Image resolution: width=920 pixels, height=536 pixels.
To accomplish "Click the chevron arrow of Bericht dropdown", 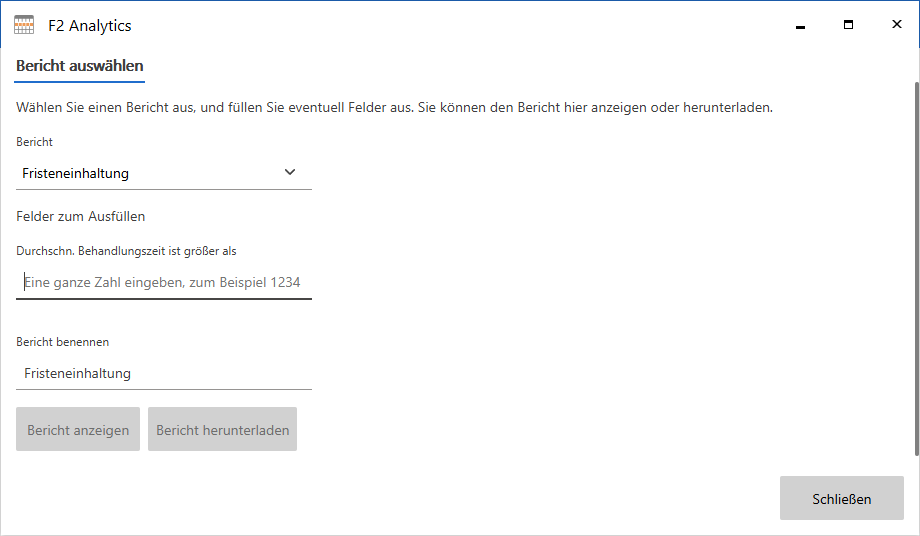I will click(290, 172).
